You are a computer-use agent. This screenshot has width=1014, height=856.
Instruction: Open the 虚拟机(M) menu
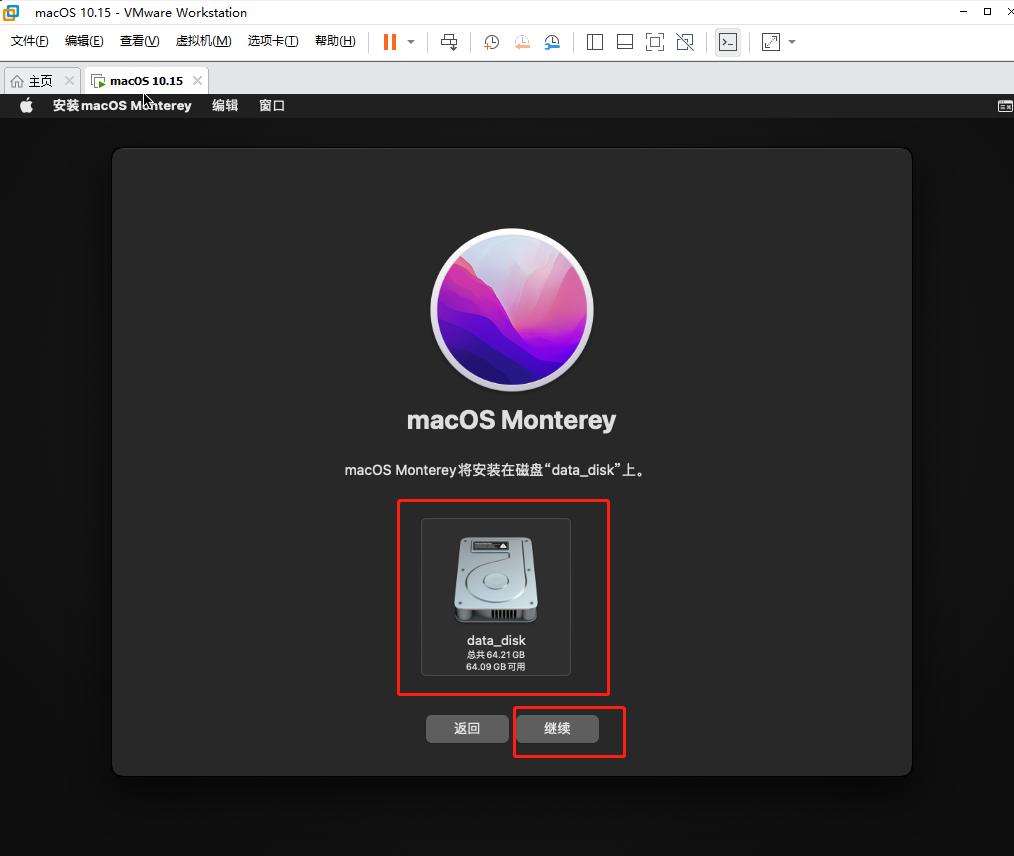(204, 41)
